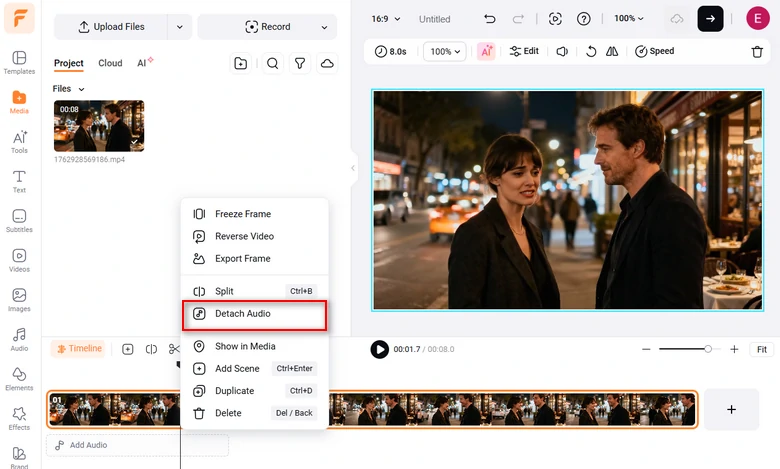Undo the last action

click(x=489, y=19)
